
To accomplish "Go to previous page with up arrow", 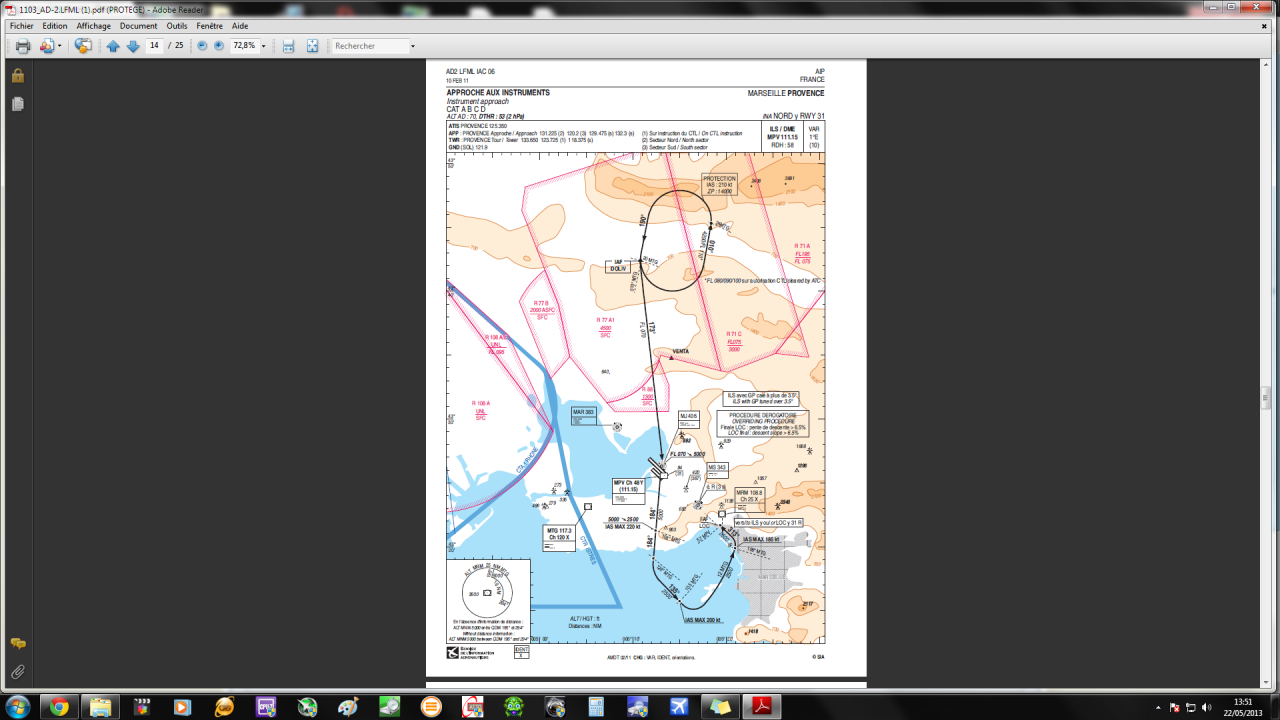I will (113, 46).
